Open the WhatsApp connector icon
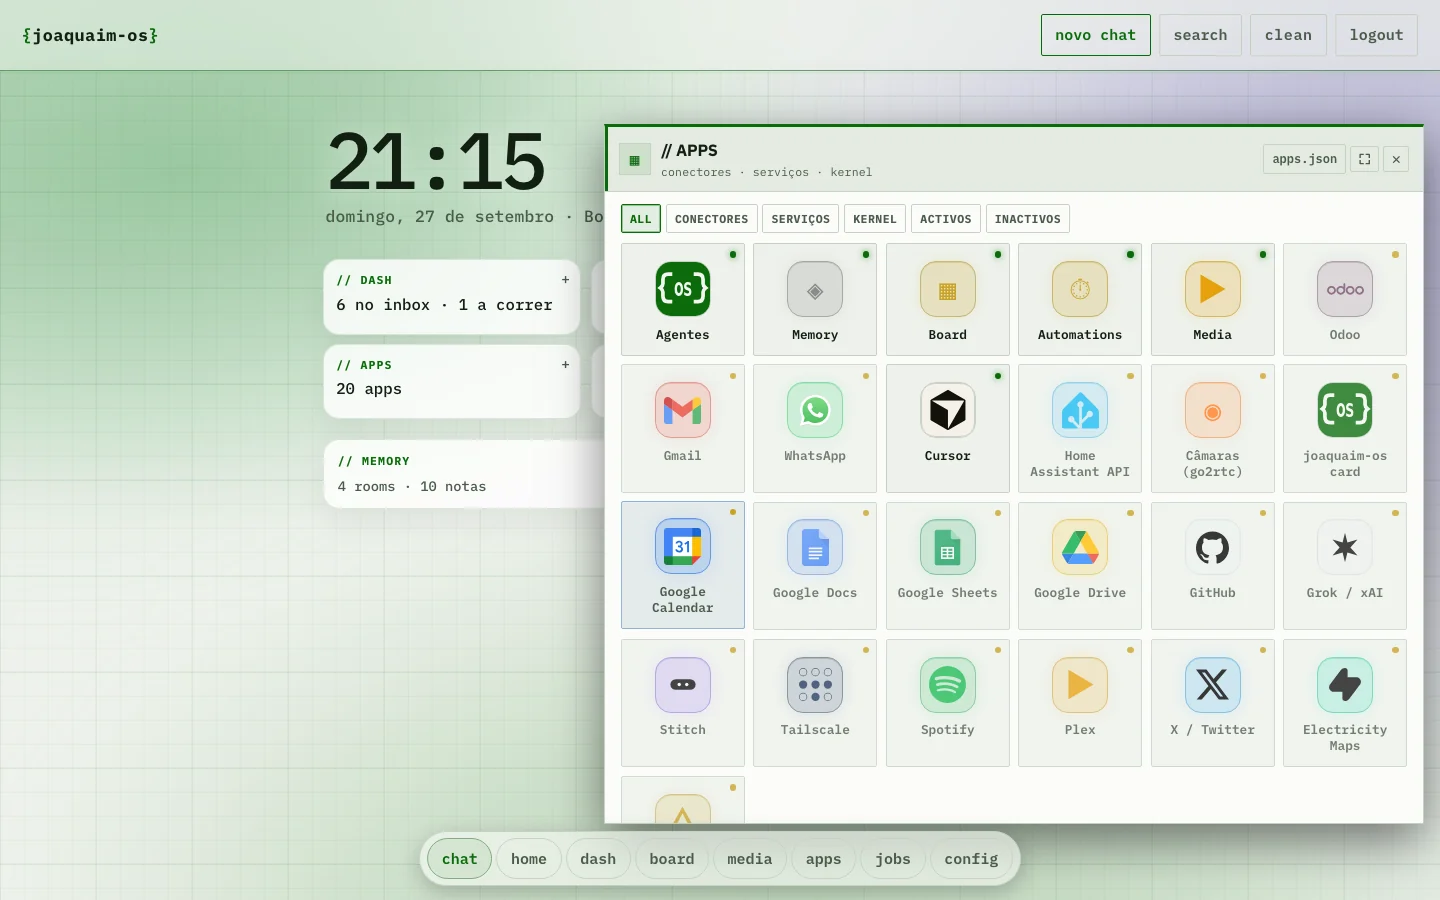Image resolution: width=1440 pixels, height=900 pixels. 815,410
